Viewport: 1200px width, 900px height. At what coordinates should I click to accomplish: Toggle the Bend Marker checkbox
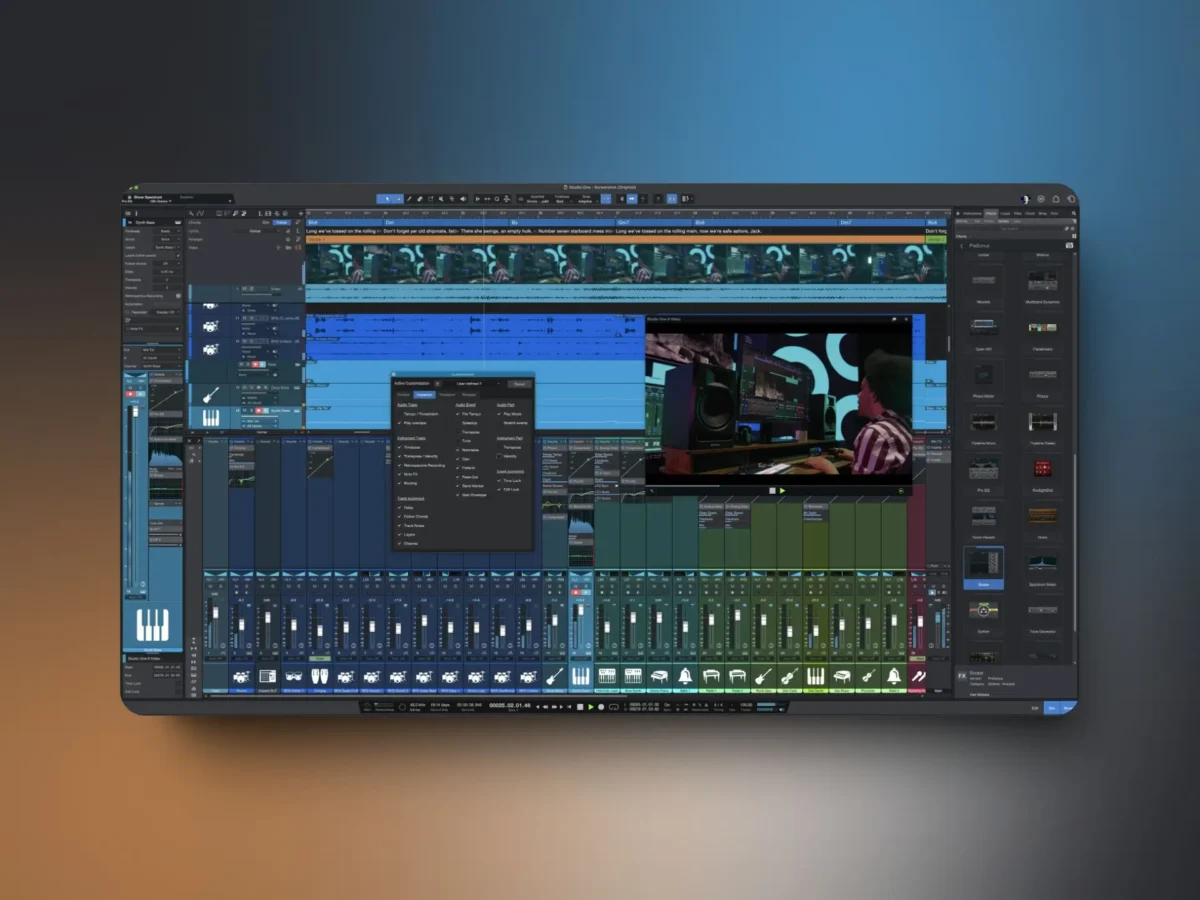tap(457, 486)
